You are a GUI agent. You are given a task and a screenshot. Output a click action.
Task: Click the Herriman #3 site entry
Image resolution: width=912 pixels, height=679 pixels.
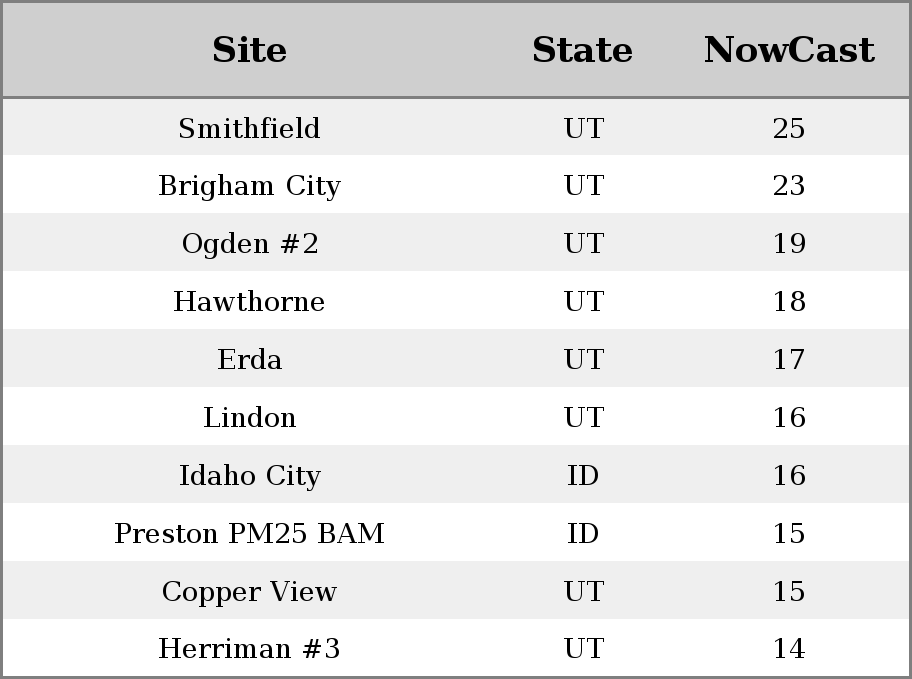(249, 649)
